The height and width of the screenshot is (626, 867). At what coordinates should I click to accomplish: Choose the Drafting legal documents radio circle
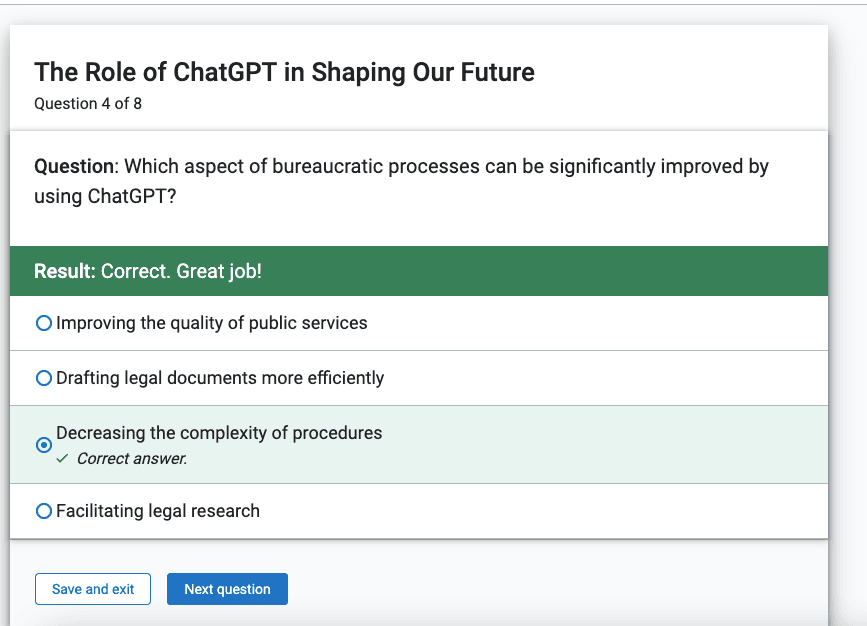point(44,378)
